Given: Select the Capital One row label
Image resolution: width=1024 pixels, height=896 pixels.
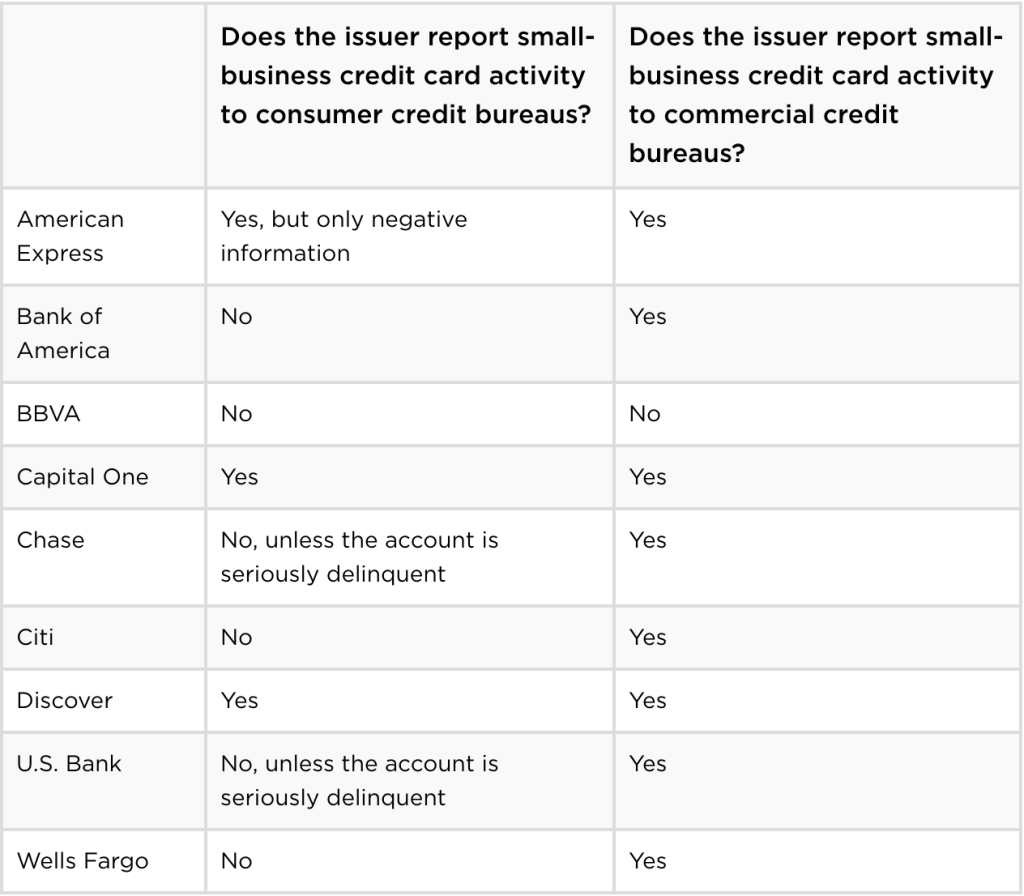Looking at the screenshot, I should click(83, 477).
